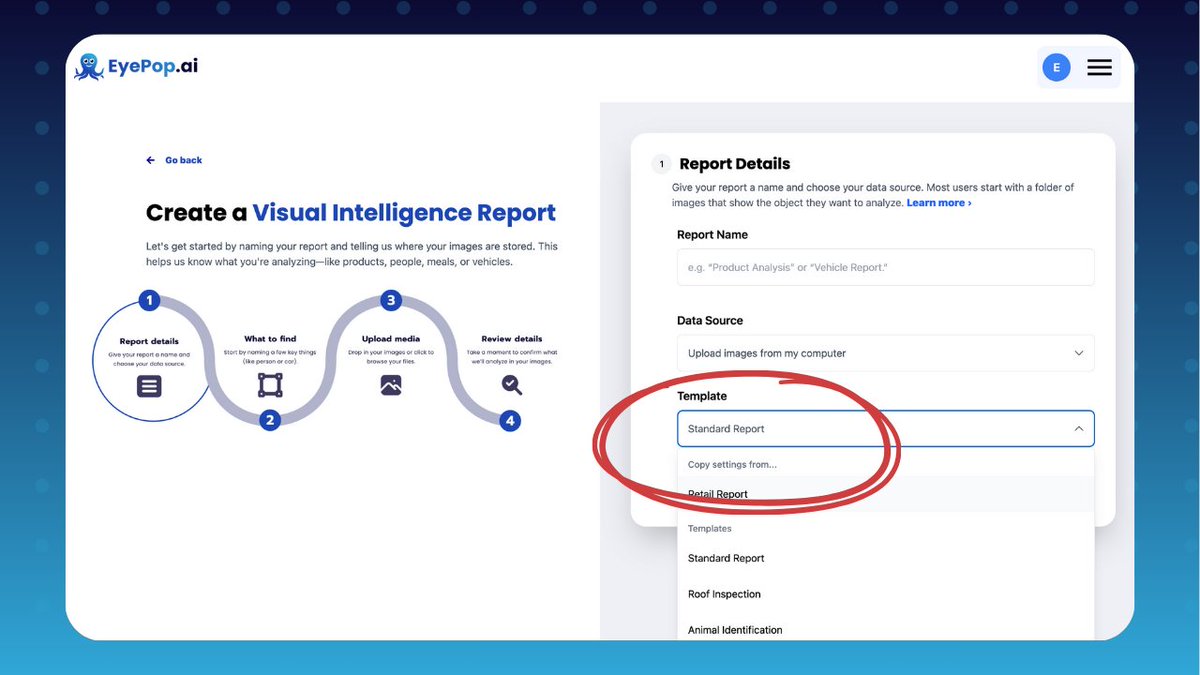Viewport: 1200px width, 675px height.
Task: Open the Data Source dropdown
Action: click(x=885, y=353)
